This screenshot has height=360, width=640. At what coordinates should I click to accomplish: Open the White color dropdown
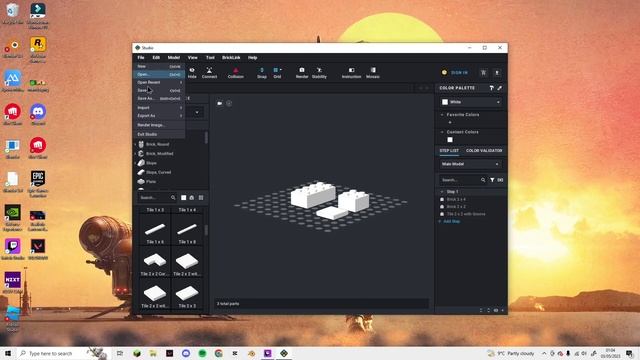[471, 102]
